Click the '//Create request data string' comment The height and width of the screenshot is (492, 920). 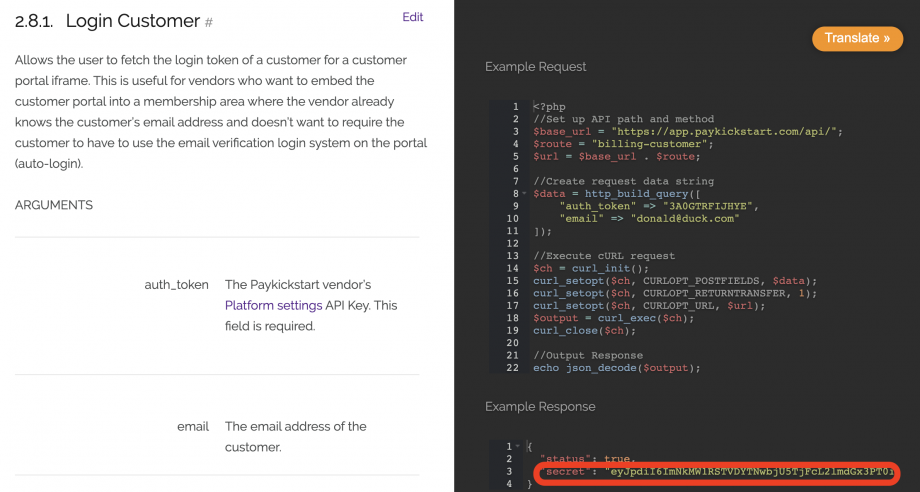623,181
